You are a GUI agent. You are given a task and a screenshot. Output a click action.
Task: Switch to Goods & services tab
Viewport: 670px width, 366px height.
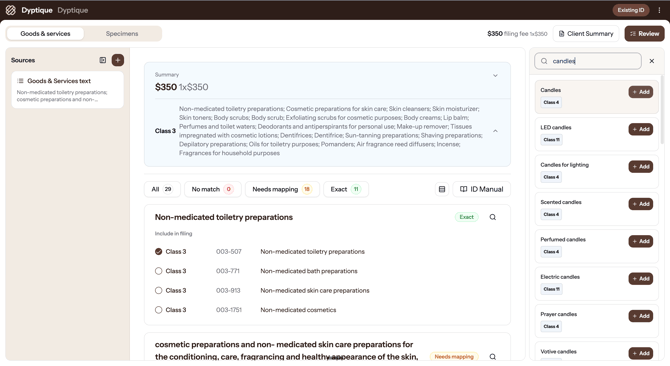pyautogui.click(x=45, y=34)
